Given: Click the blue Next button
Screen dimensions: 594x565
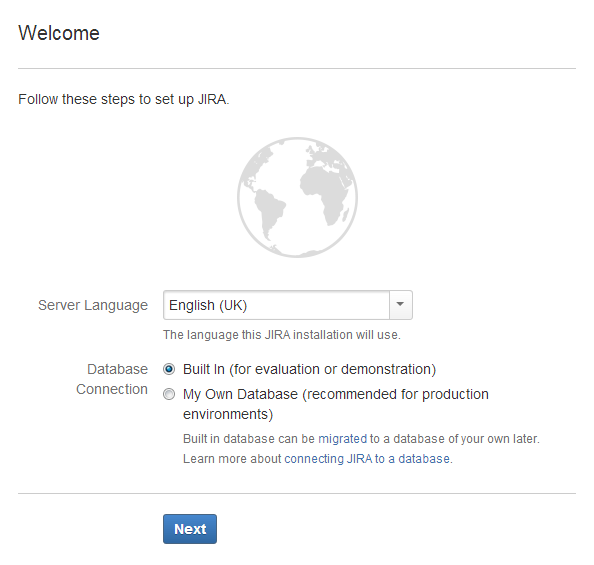Looking at the screenshot, I should pyautogui.click(x=190, y=529).
